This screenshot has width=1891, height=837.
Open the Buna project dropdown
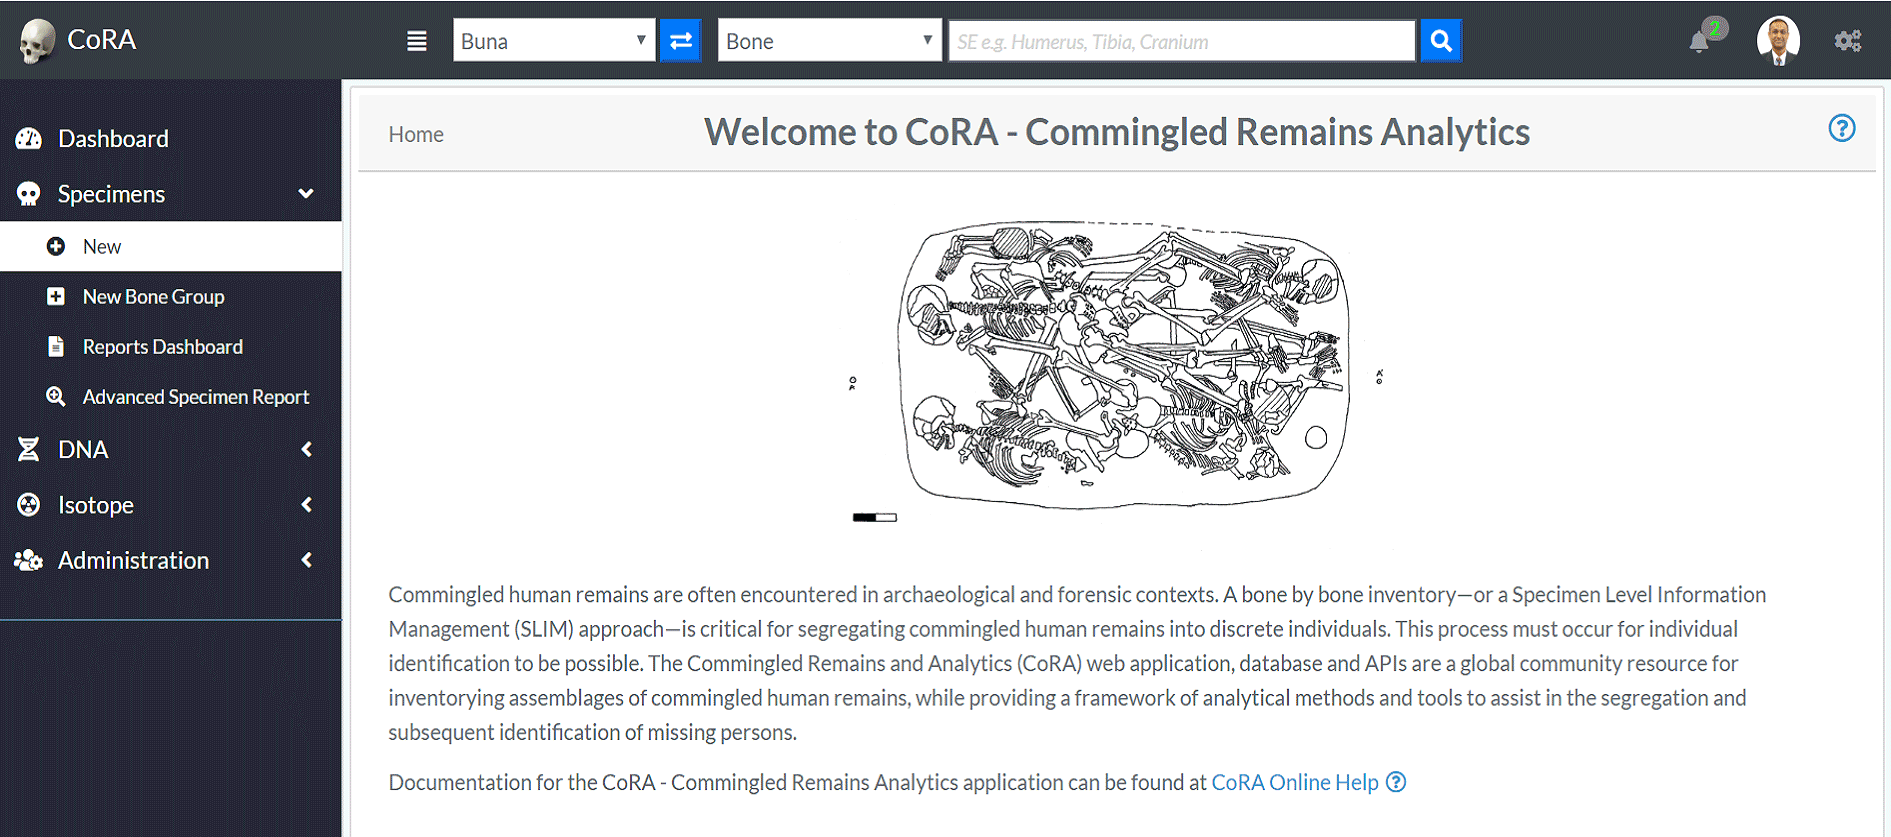tap(554, 41)
